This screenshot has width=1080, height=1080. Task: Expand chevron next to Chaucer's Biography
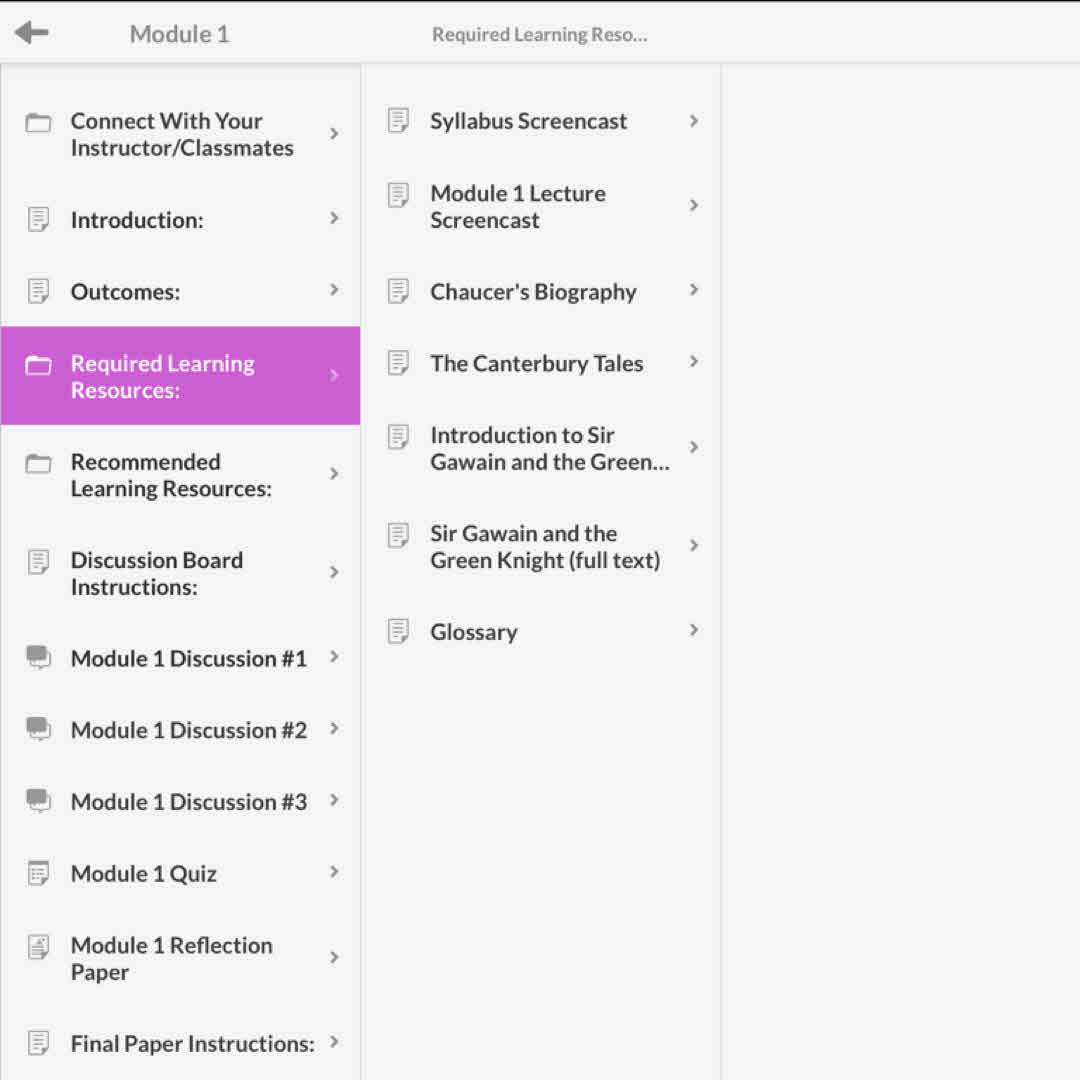(x=694, y=290)
